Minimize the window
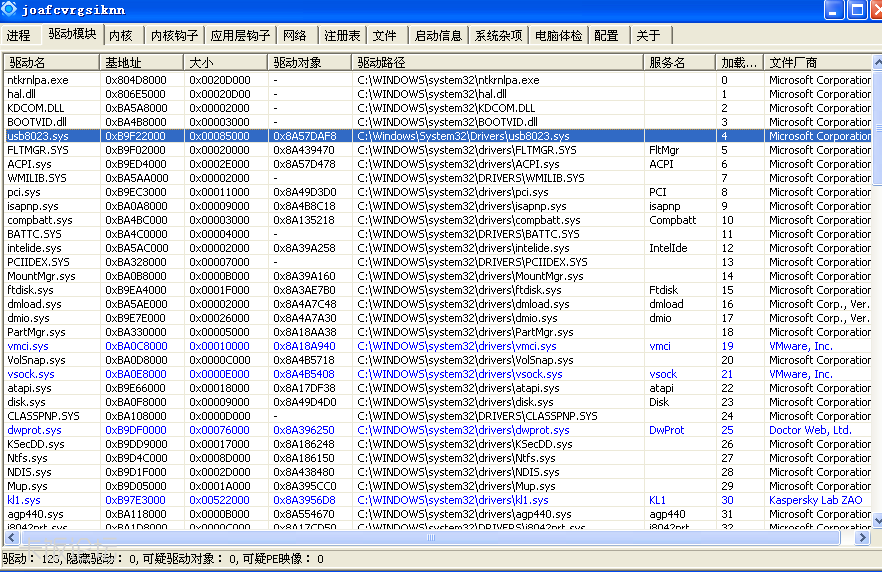The image size is (882, 572). [833, 10]
